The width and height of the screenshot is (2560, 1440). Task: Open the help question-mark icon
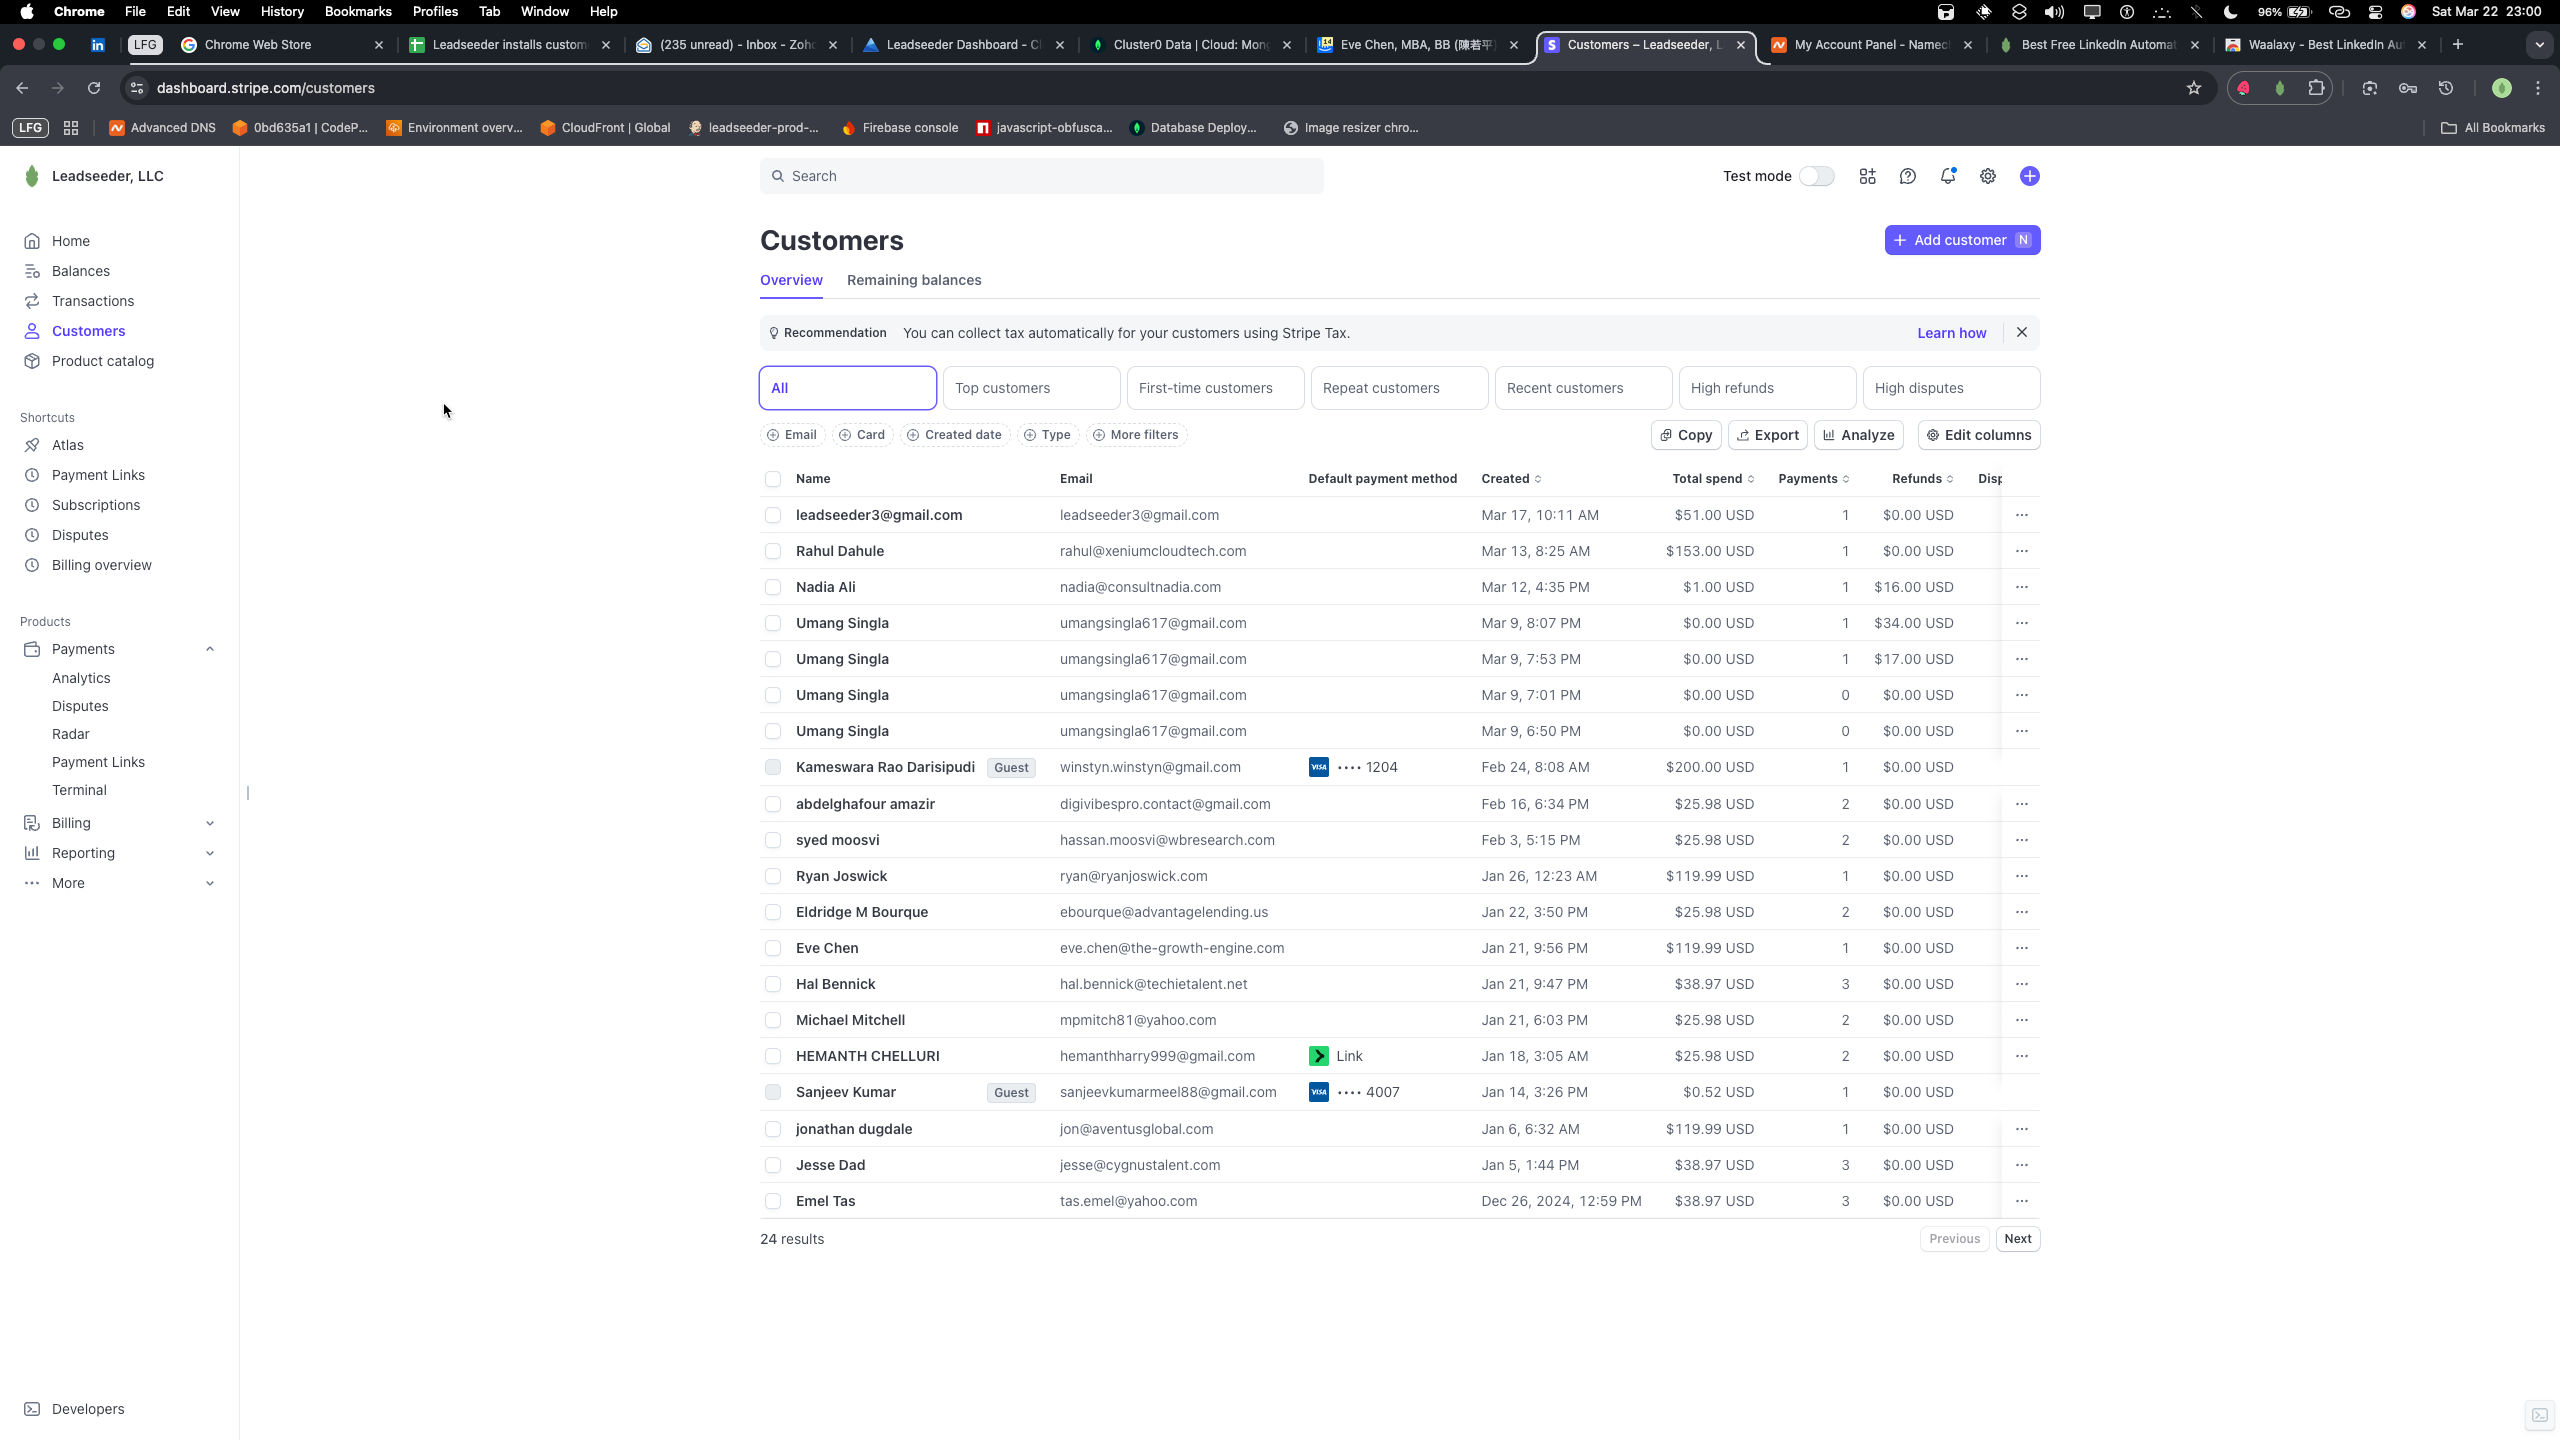click(1907, 176)
